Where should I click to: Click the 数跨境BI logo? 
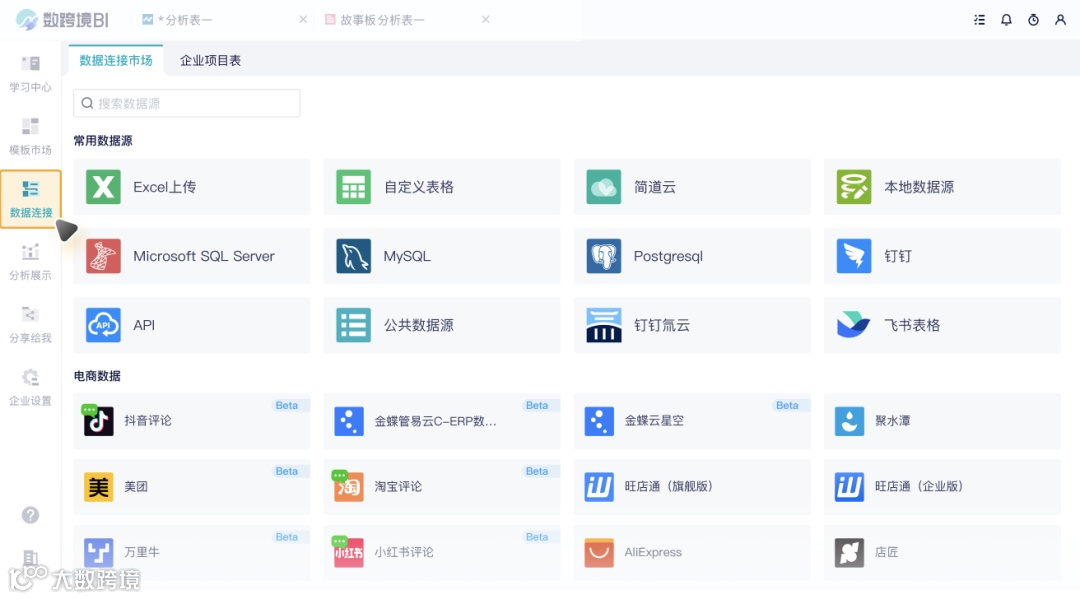click(62, 20)
